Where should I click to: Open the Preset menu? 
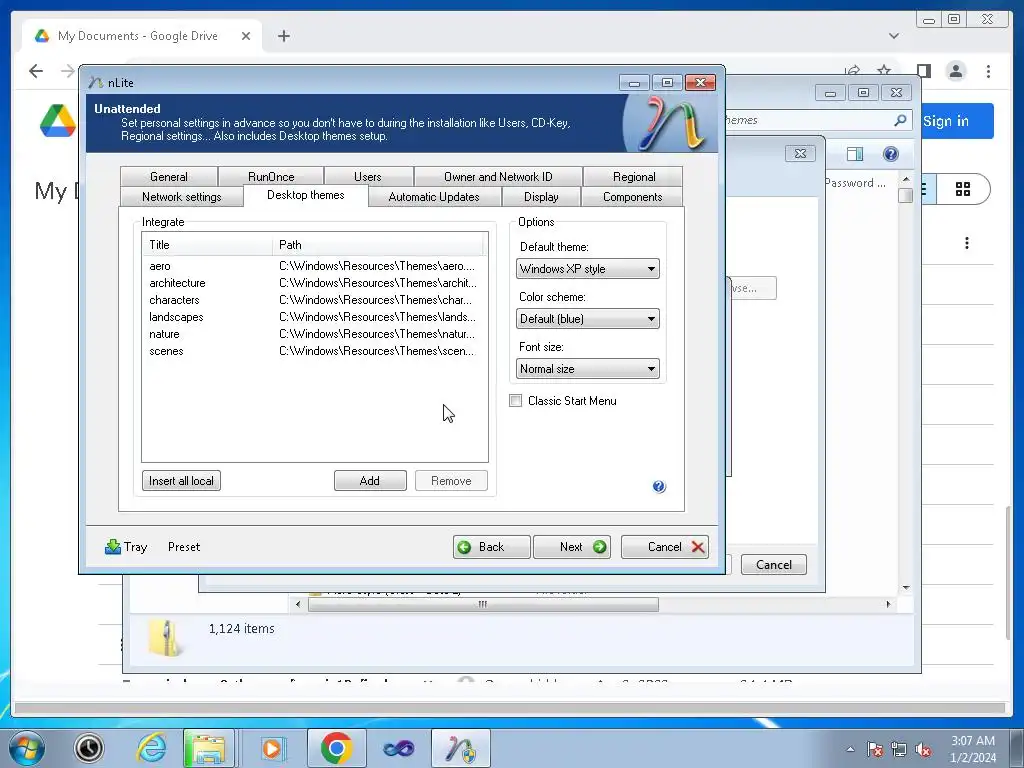pos(184,547)
